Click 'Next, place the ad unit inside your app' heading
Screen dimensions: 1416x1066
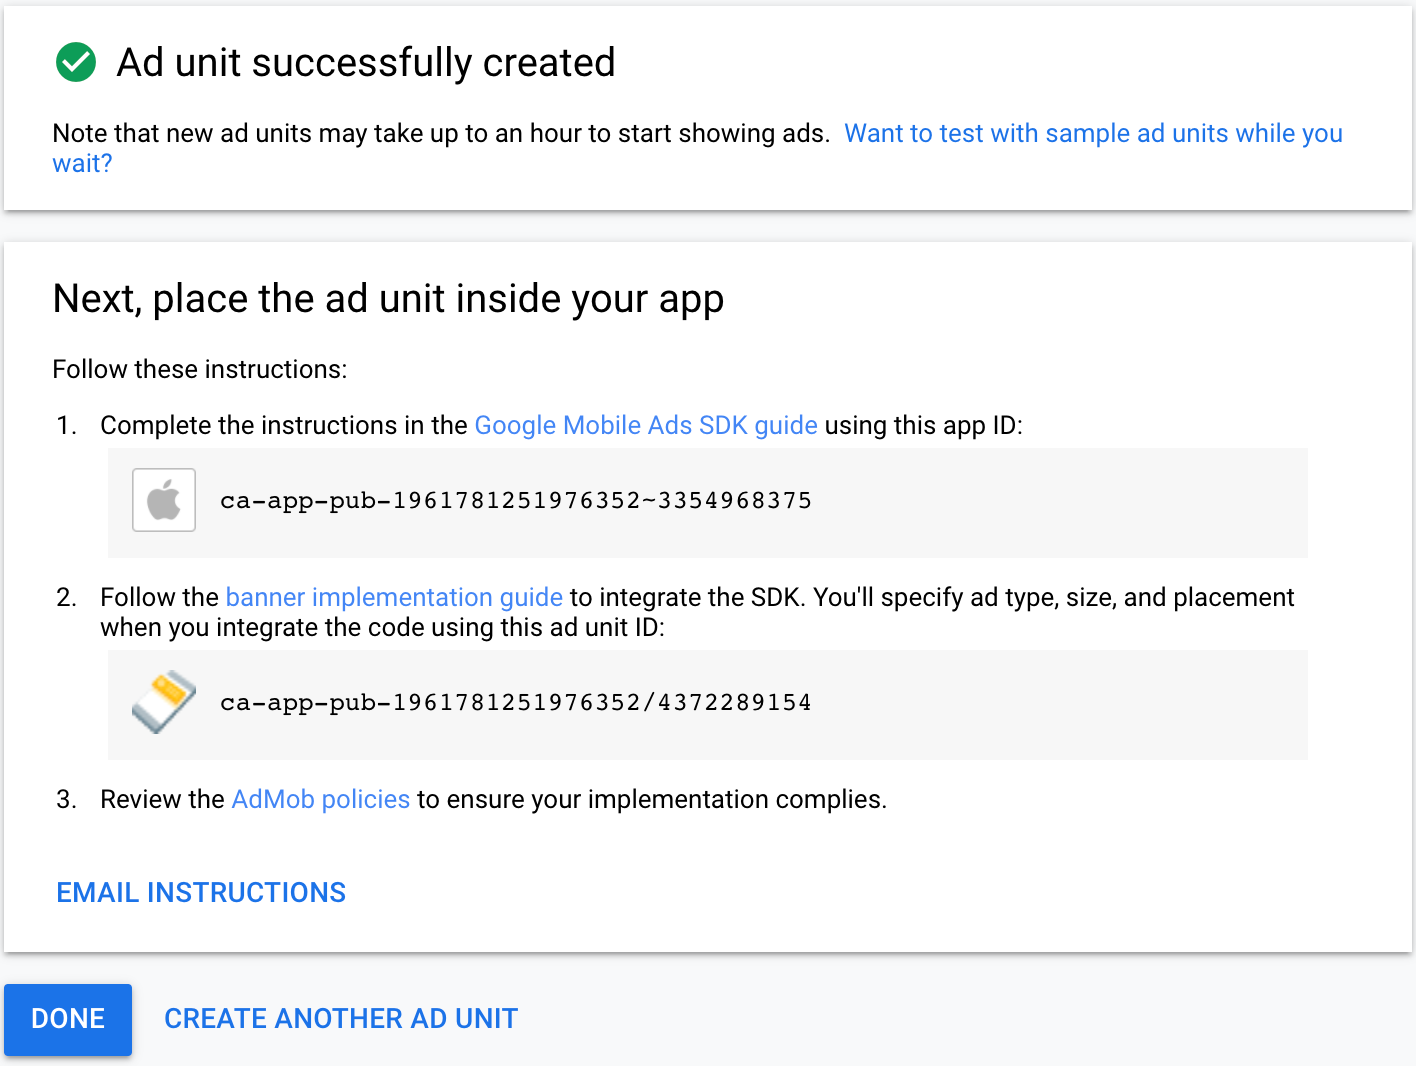pos(388,299)
